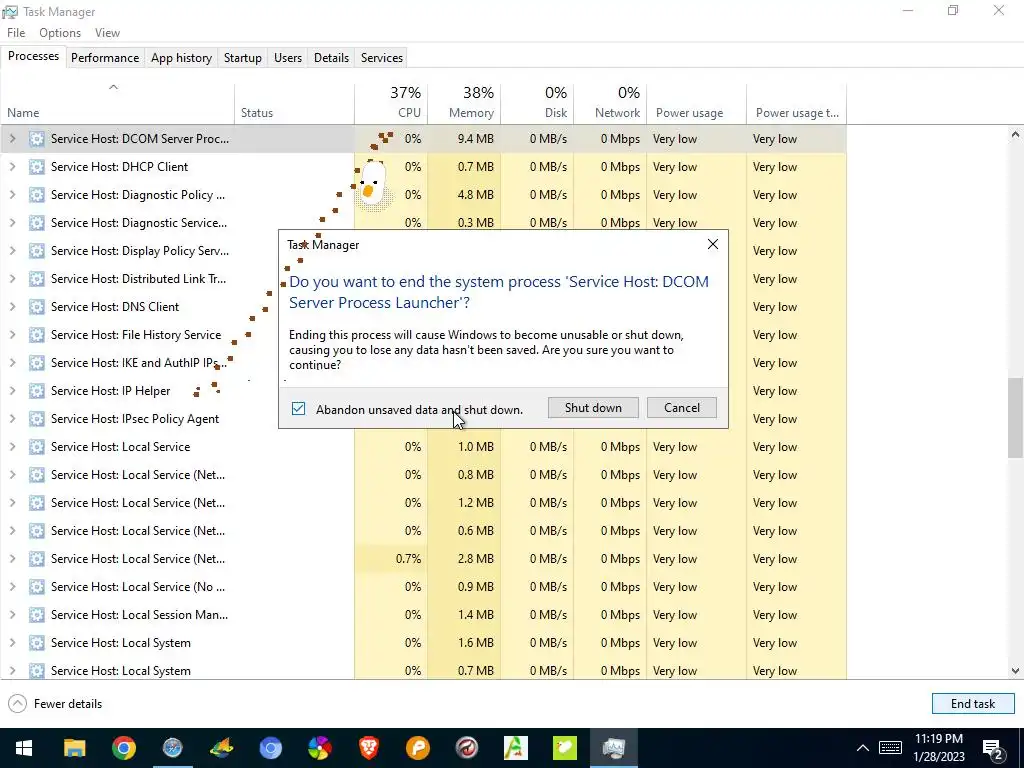The image size is (1024, 768).
Task: Collapse view using Fewer details arrow
Action: coord(18,703)
